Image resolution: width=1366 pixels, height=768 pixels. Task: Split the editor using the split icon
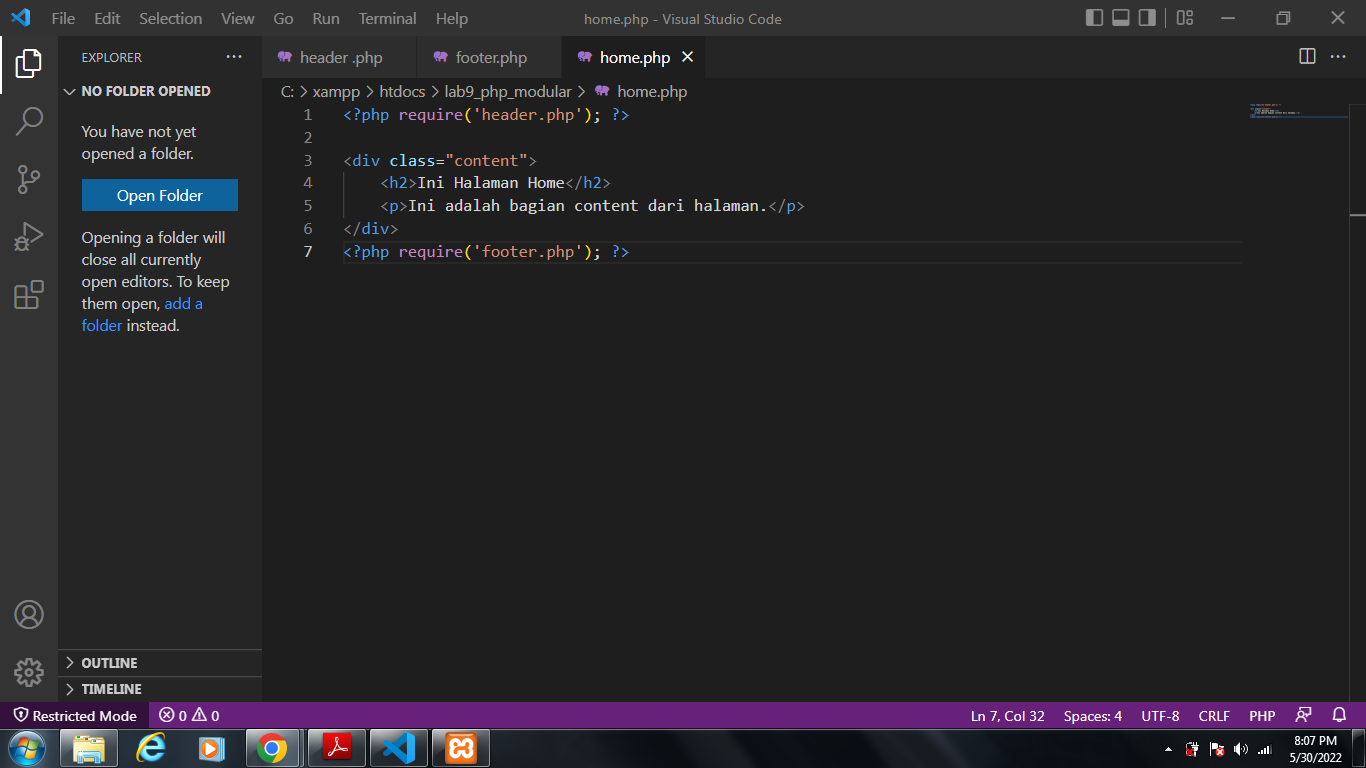tap(1307, 57)
